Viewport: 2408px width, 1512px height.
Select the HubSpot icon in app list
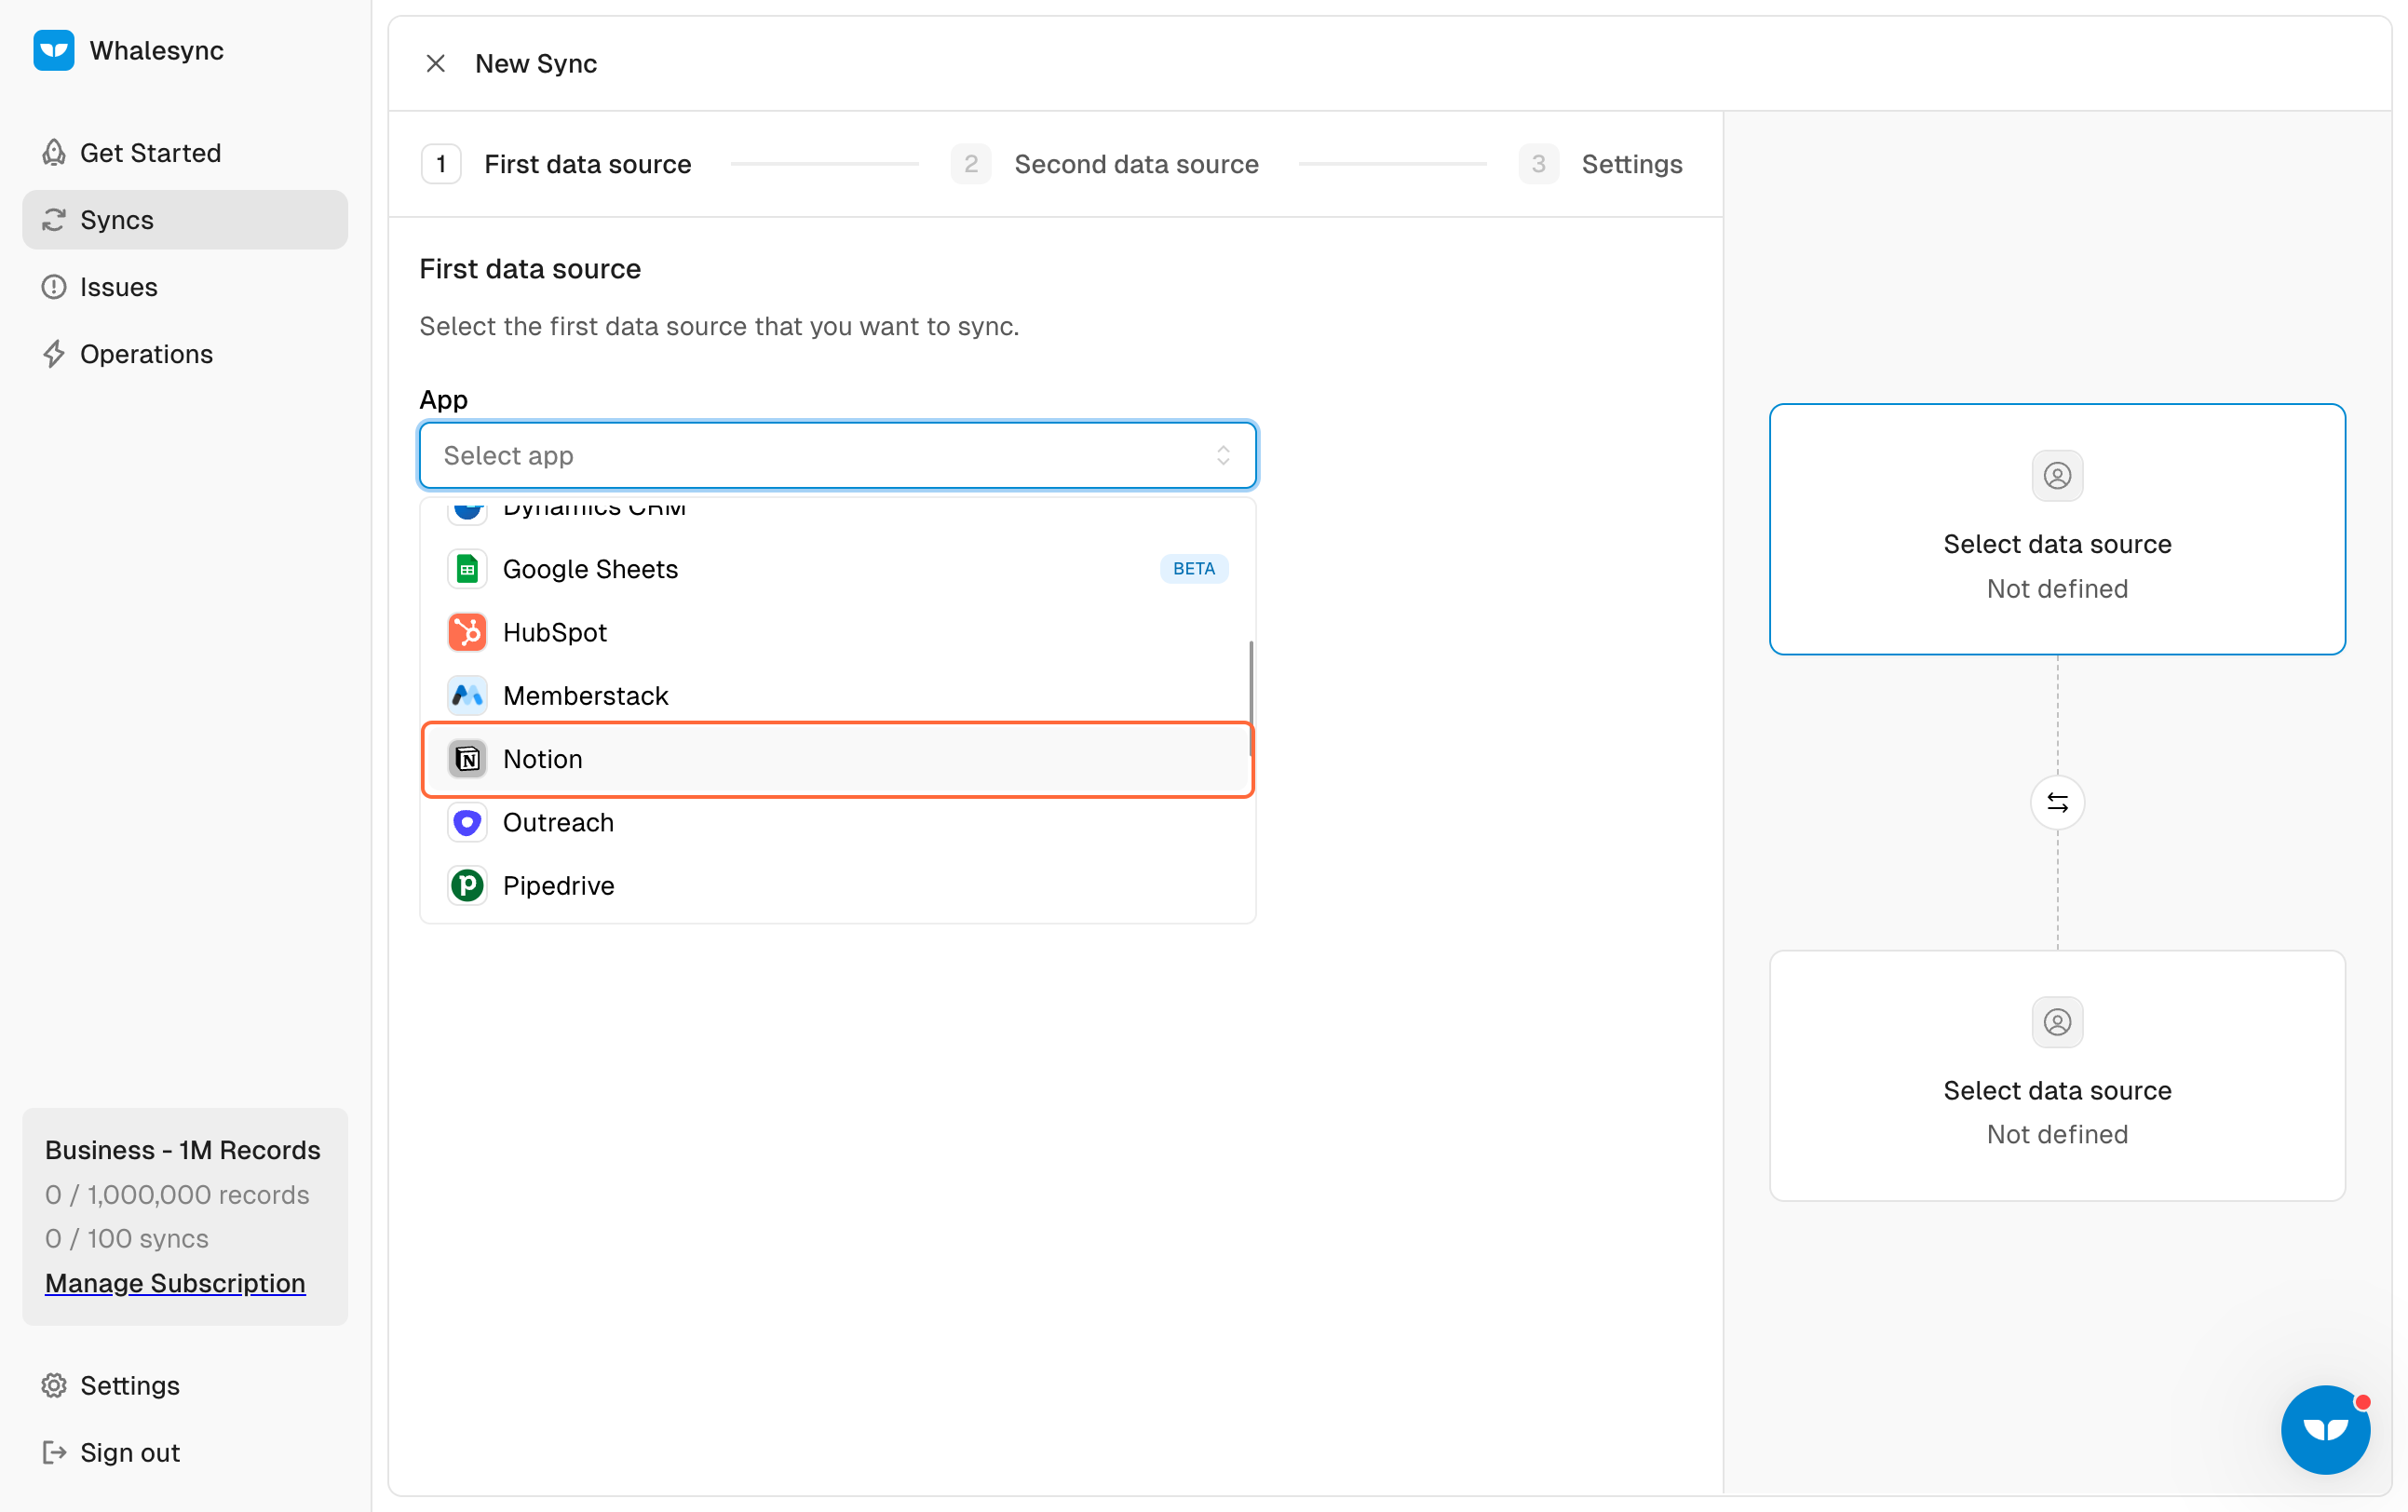(x=467, y=632)
